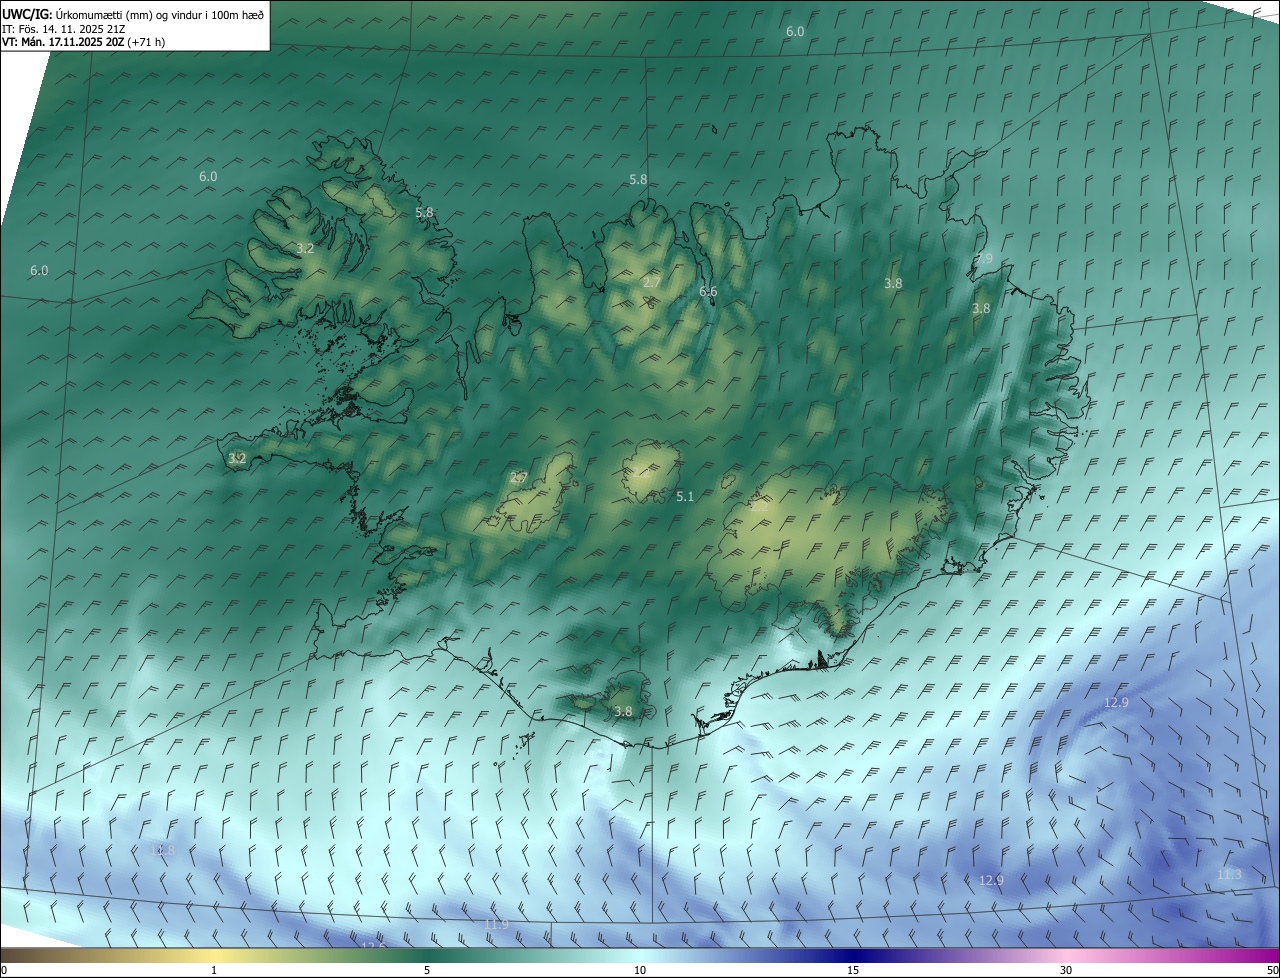
Task: Click the 12.9 label near the bottom-right dark band
Action: (990, 880)
